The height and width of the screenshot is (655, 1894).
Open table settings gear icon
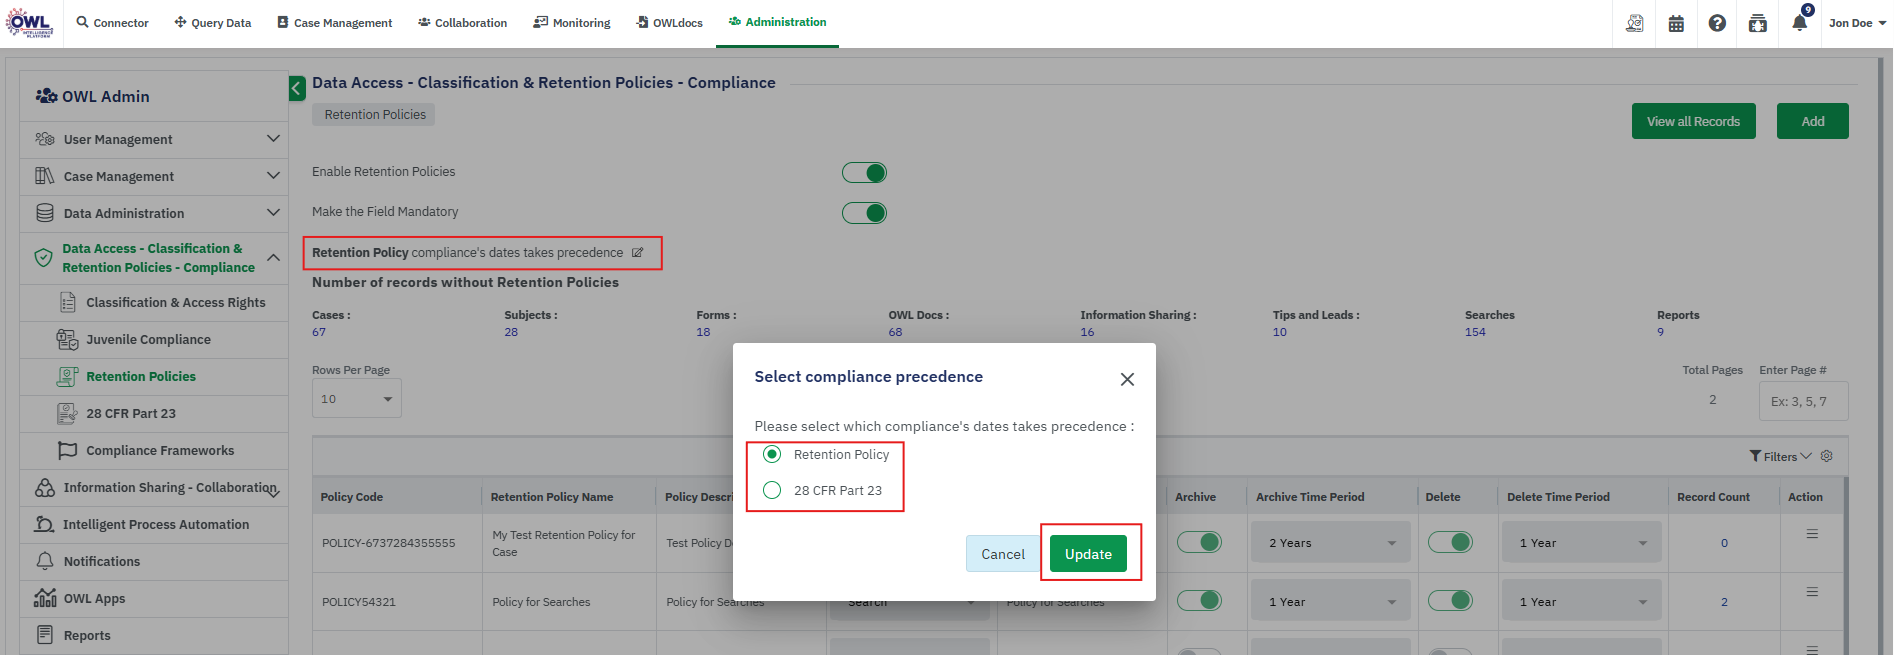[1827, 456]
